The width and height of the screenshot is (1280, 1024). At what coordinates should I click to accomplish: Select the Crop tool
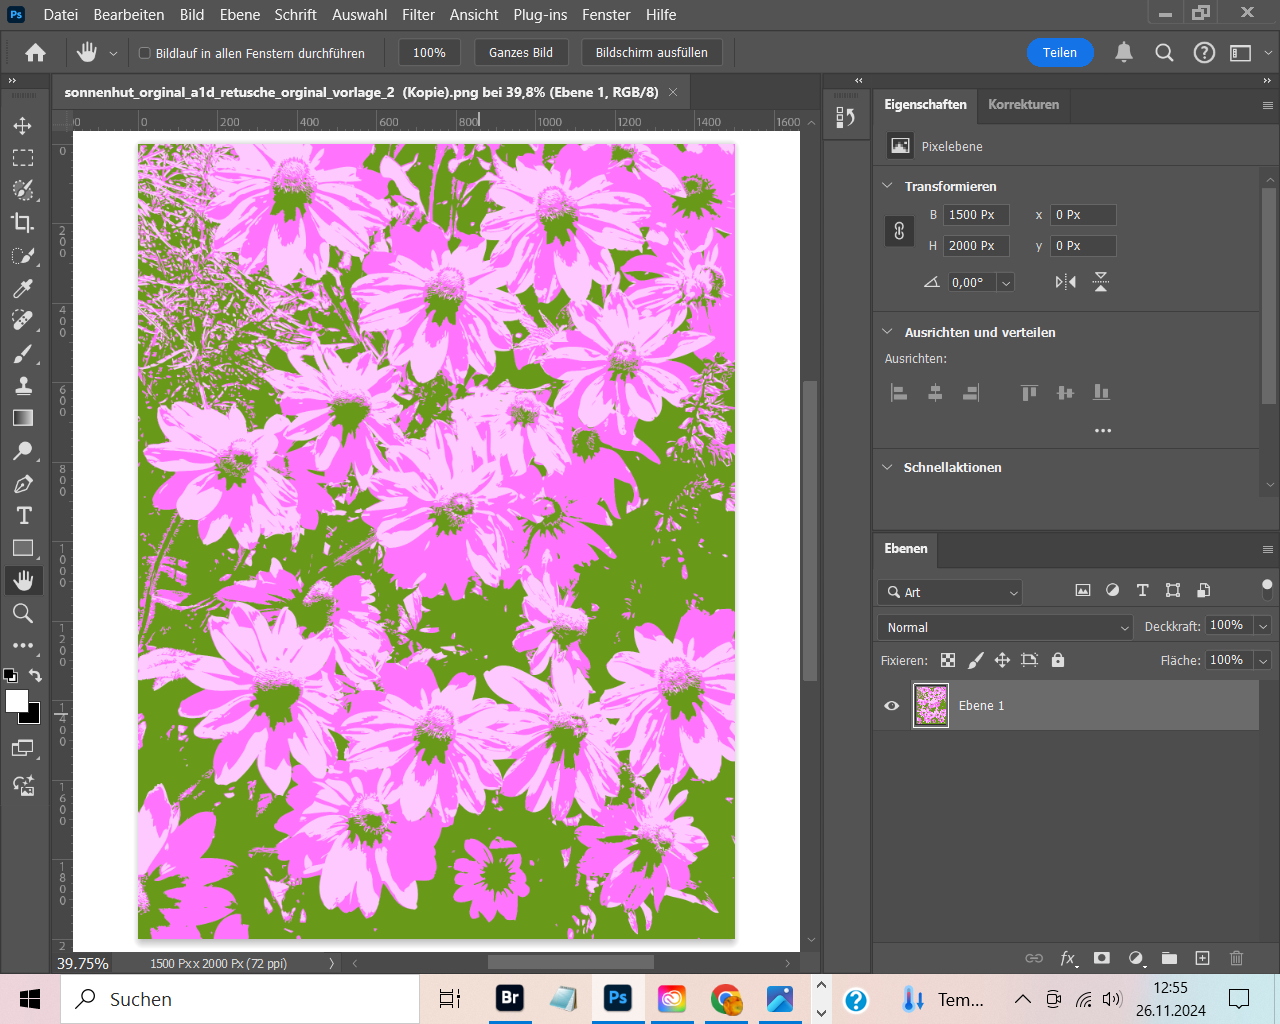23,223
